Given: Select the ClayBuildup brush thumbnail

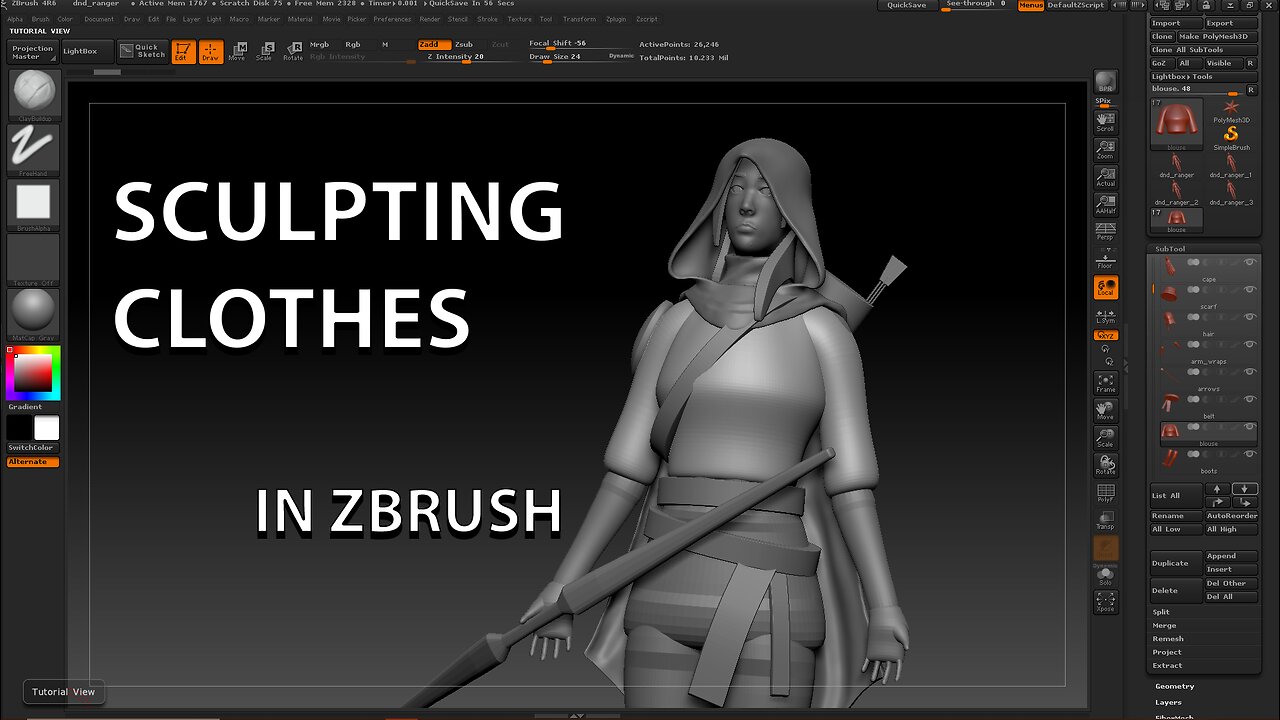Looking at the screenshot, I should click(33, 96).
